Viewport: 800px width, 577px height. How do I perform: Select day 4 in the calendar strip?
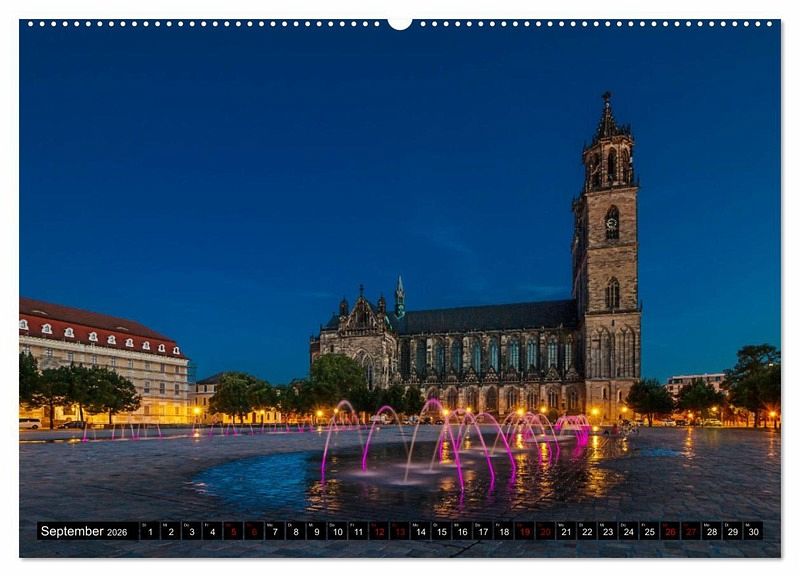(212, 531)
